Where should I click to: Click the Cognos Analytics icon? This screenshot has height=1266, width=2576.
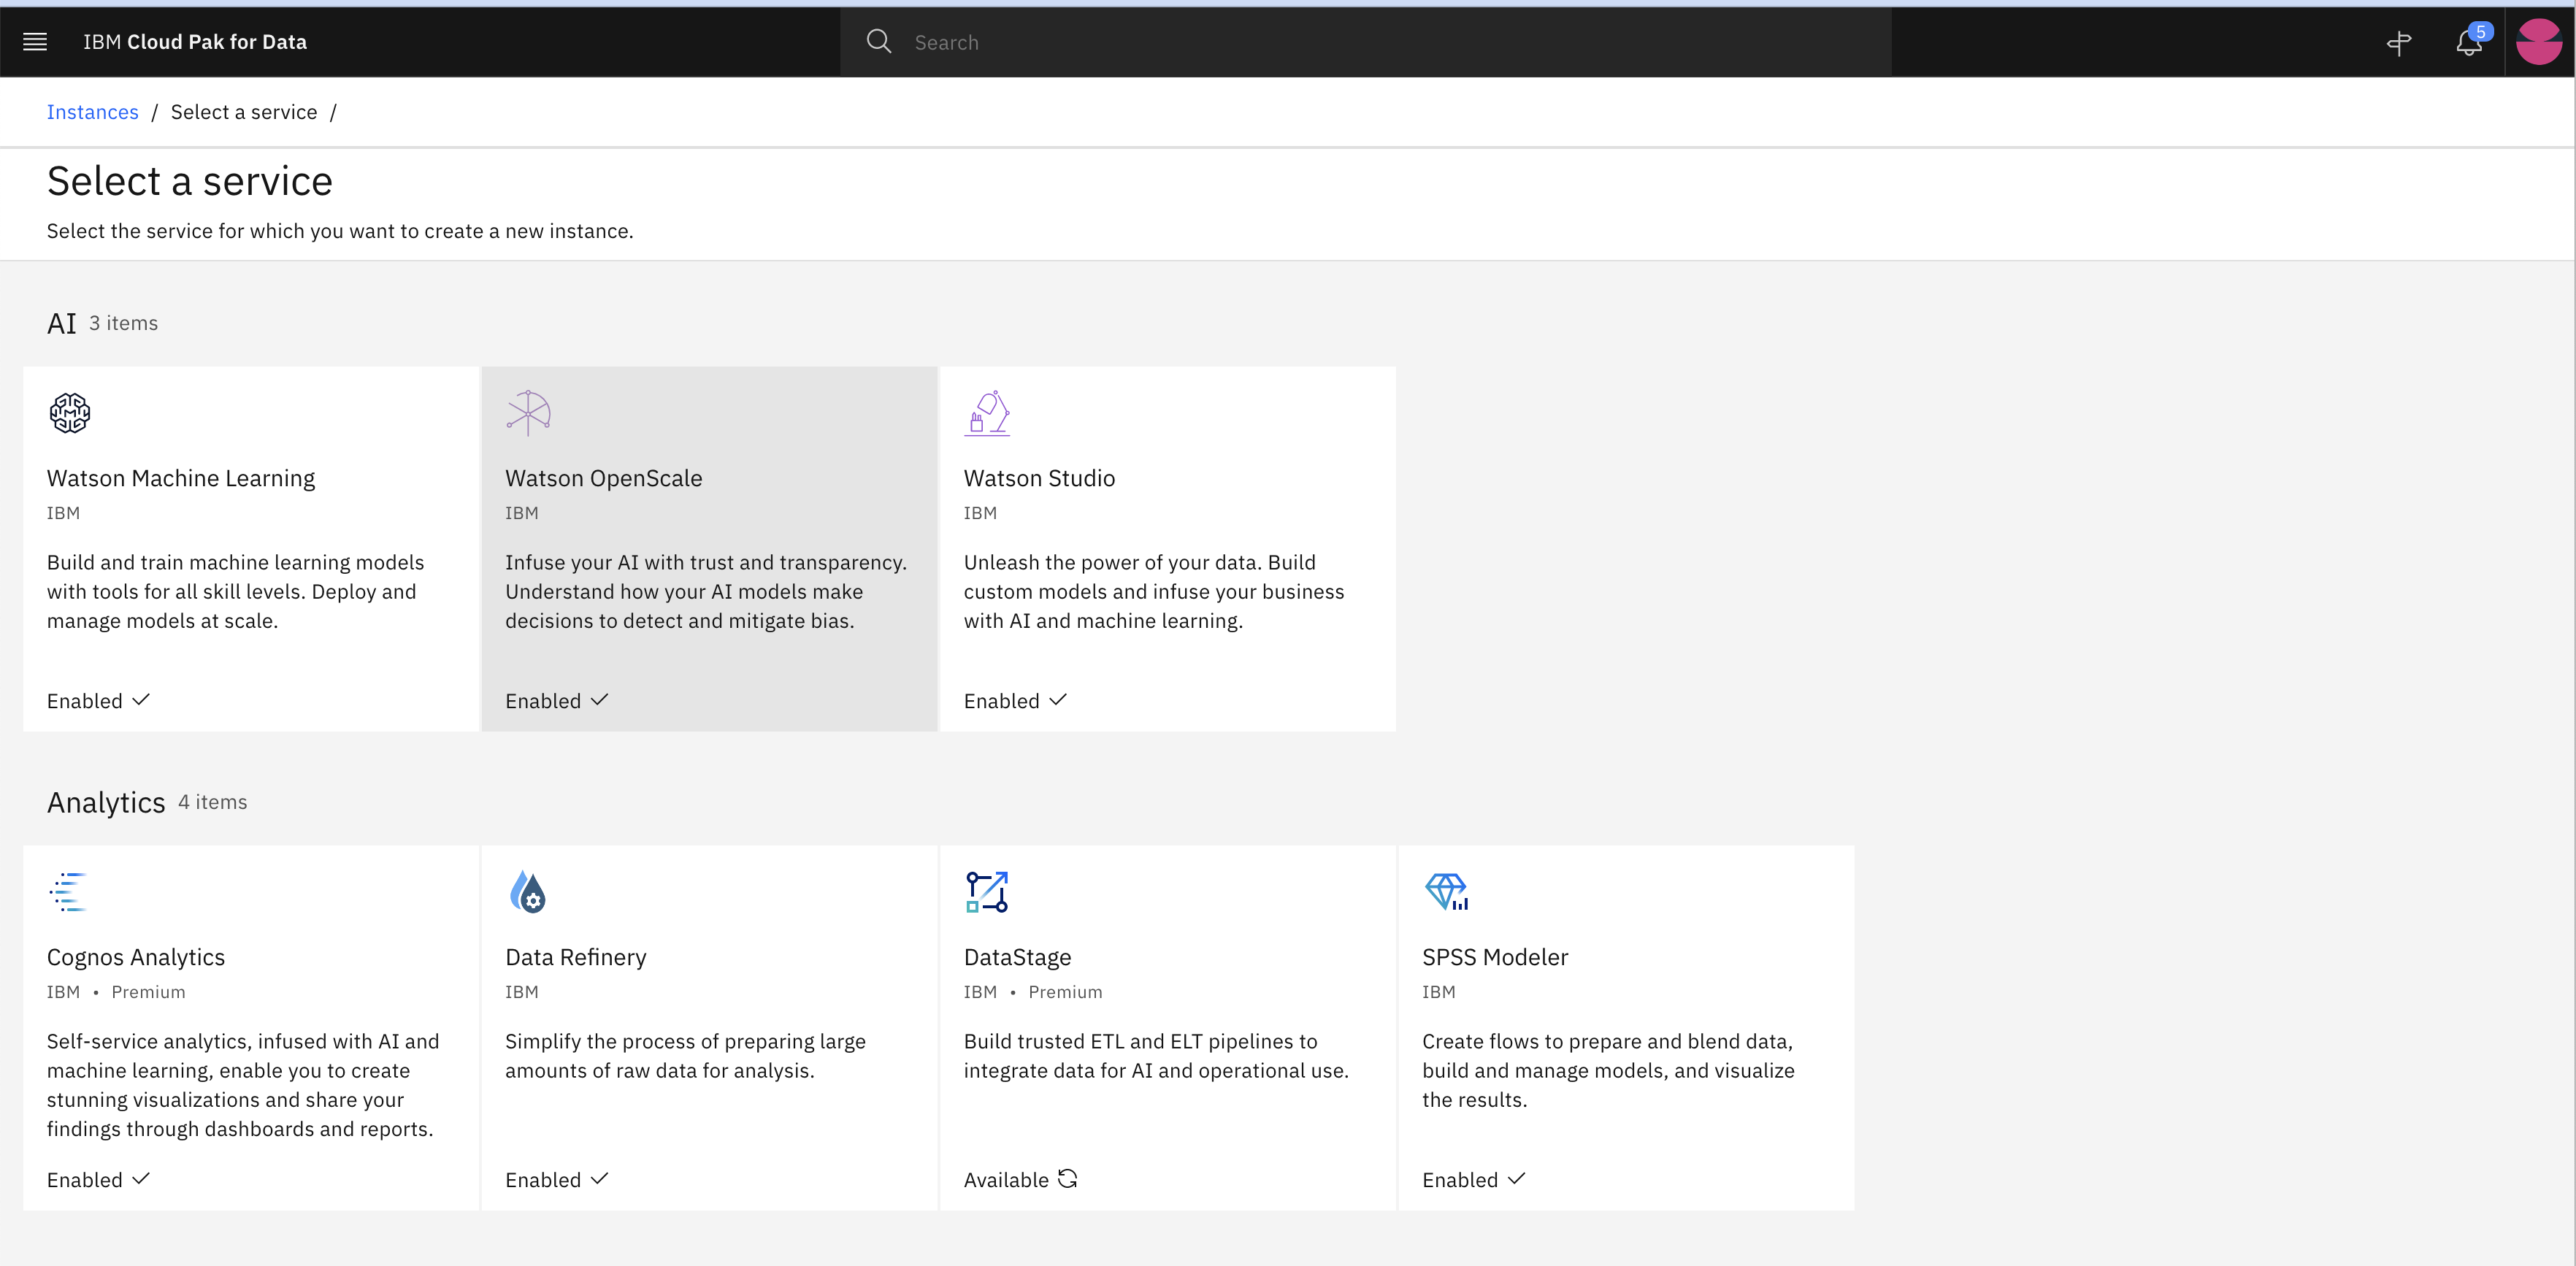pyautogui.click(x=68, y=891)
